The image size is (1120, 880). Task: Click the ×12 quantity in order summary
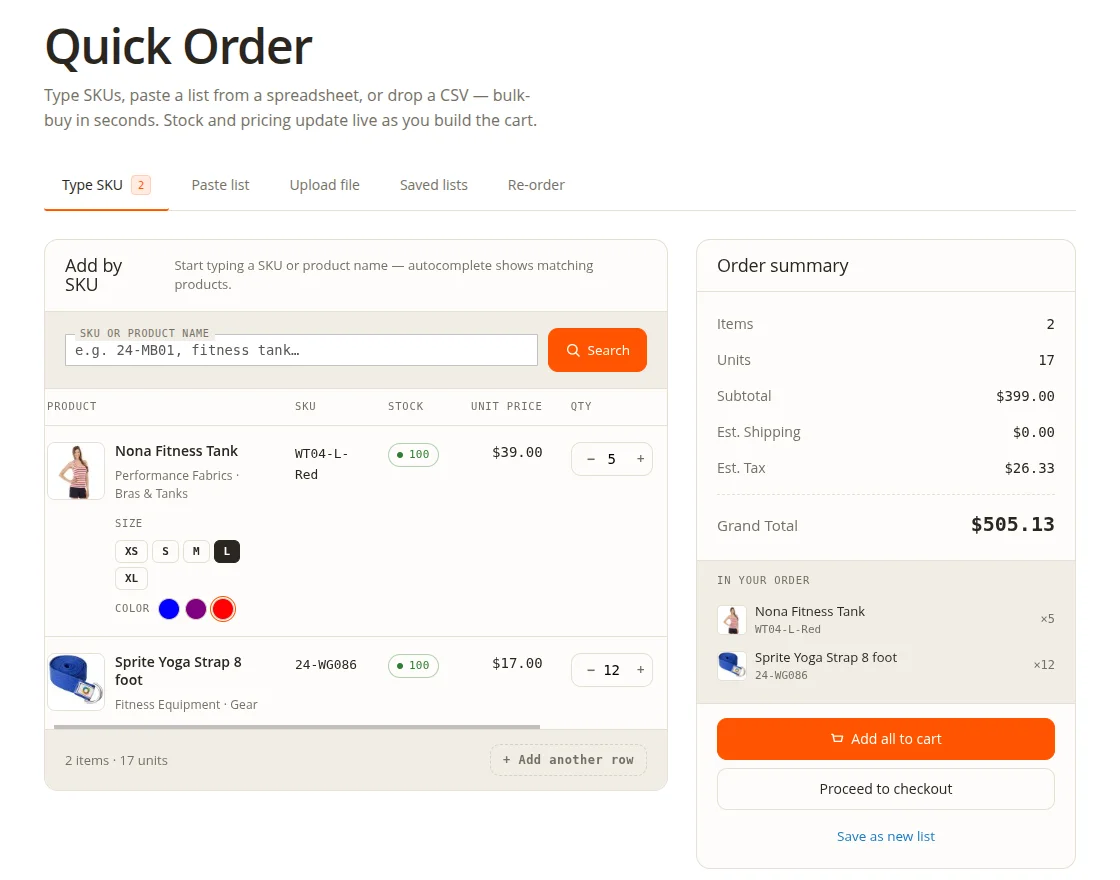tap(1044, 665)
